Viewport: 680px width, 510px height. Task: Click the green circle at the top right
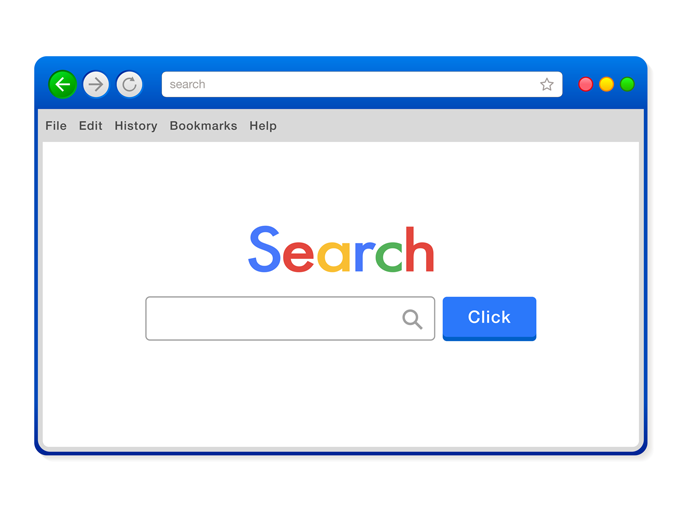click(627, 84)
